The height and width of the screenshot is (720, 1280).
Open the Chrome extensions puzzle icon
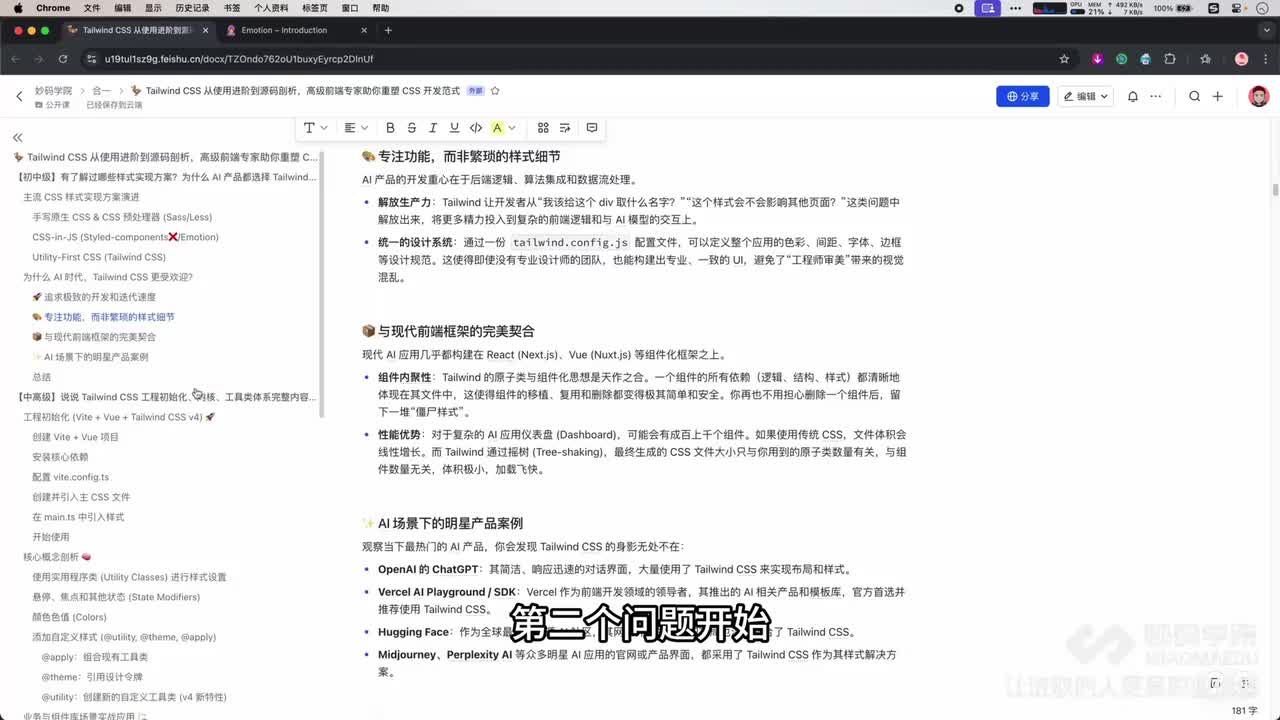pos(1170,59)
